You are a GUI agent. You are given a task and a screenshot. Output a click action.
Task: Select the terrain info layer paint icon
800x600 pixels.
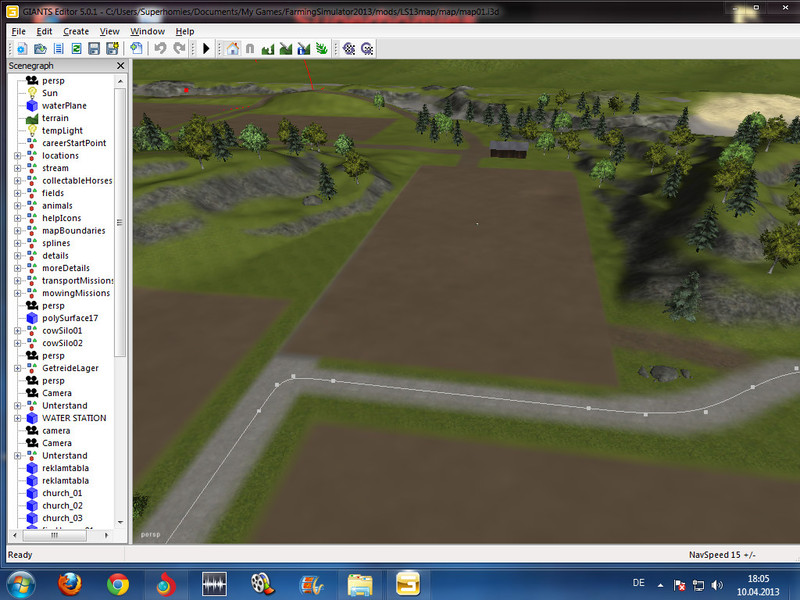click(x=304, y=48)
